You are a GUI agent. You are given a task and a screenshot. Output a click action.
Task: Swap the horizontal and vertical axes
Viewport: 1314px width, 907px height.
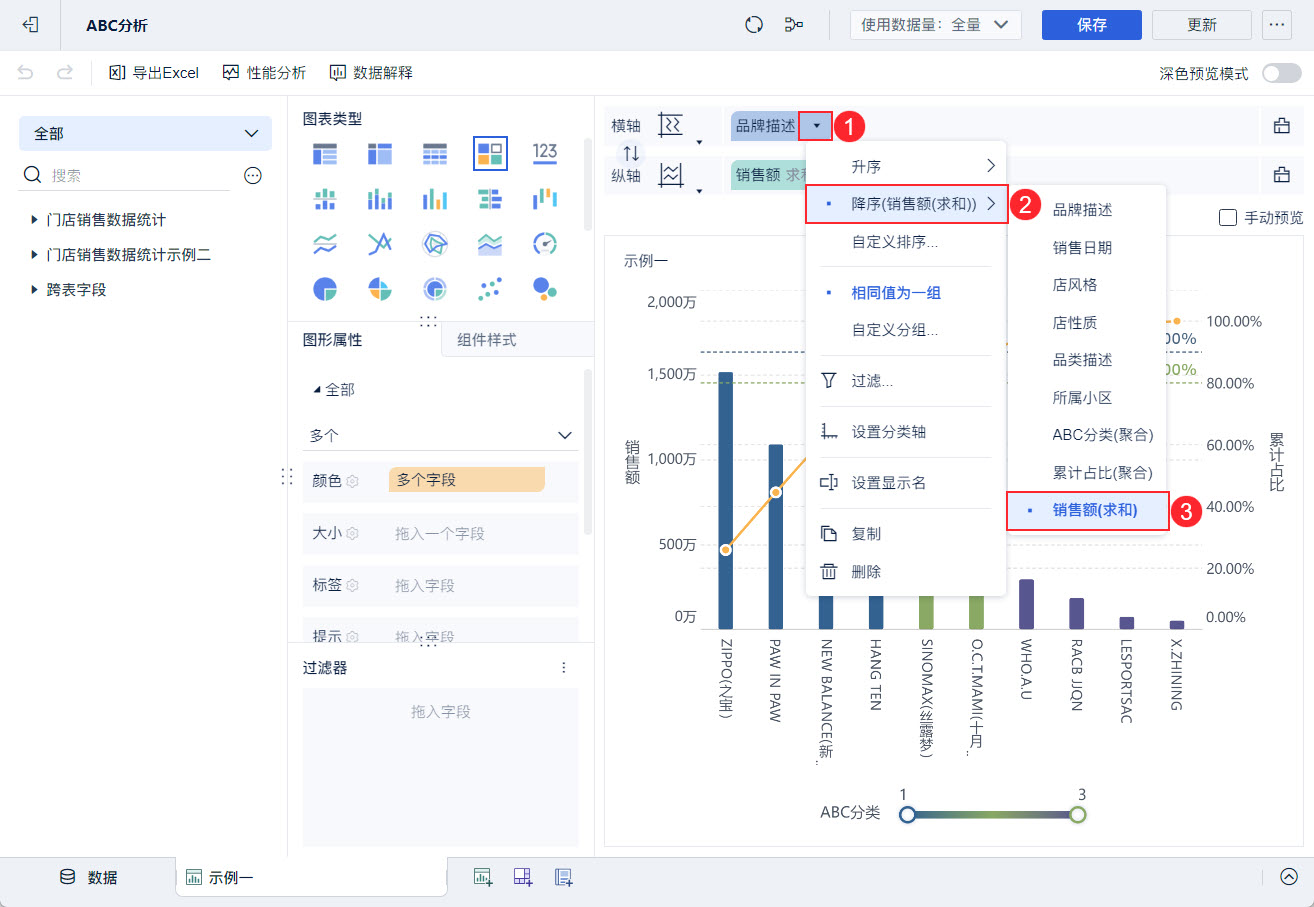pyautogui.click(x=631, y=153)
